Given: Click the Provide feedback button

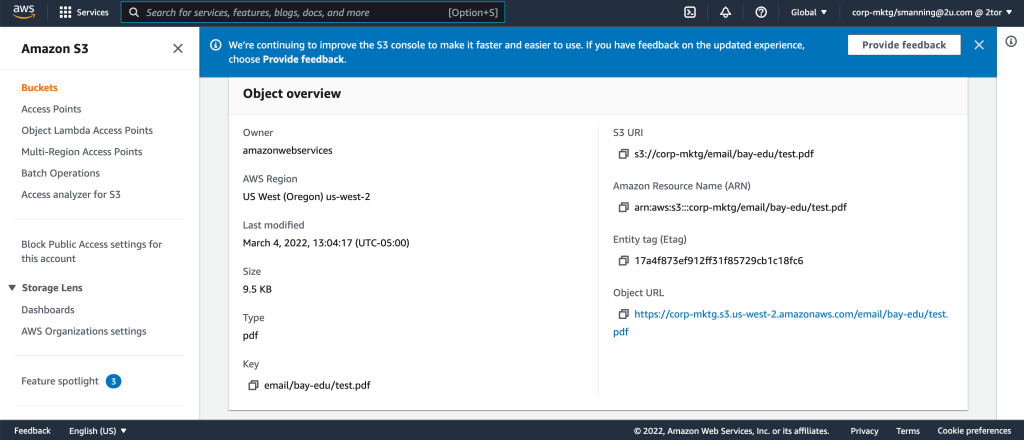Looking at the screenshot, I should pyautogui.click(x=903, y=45).
